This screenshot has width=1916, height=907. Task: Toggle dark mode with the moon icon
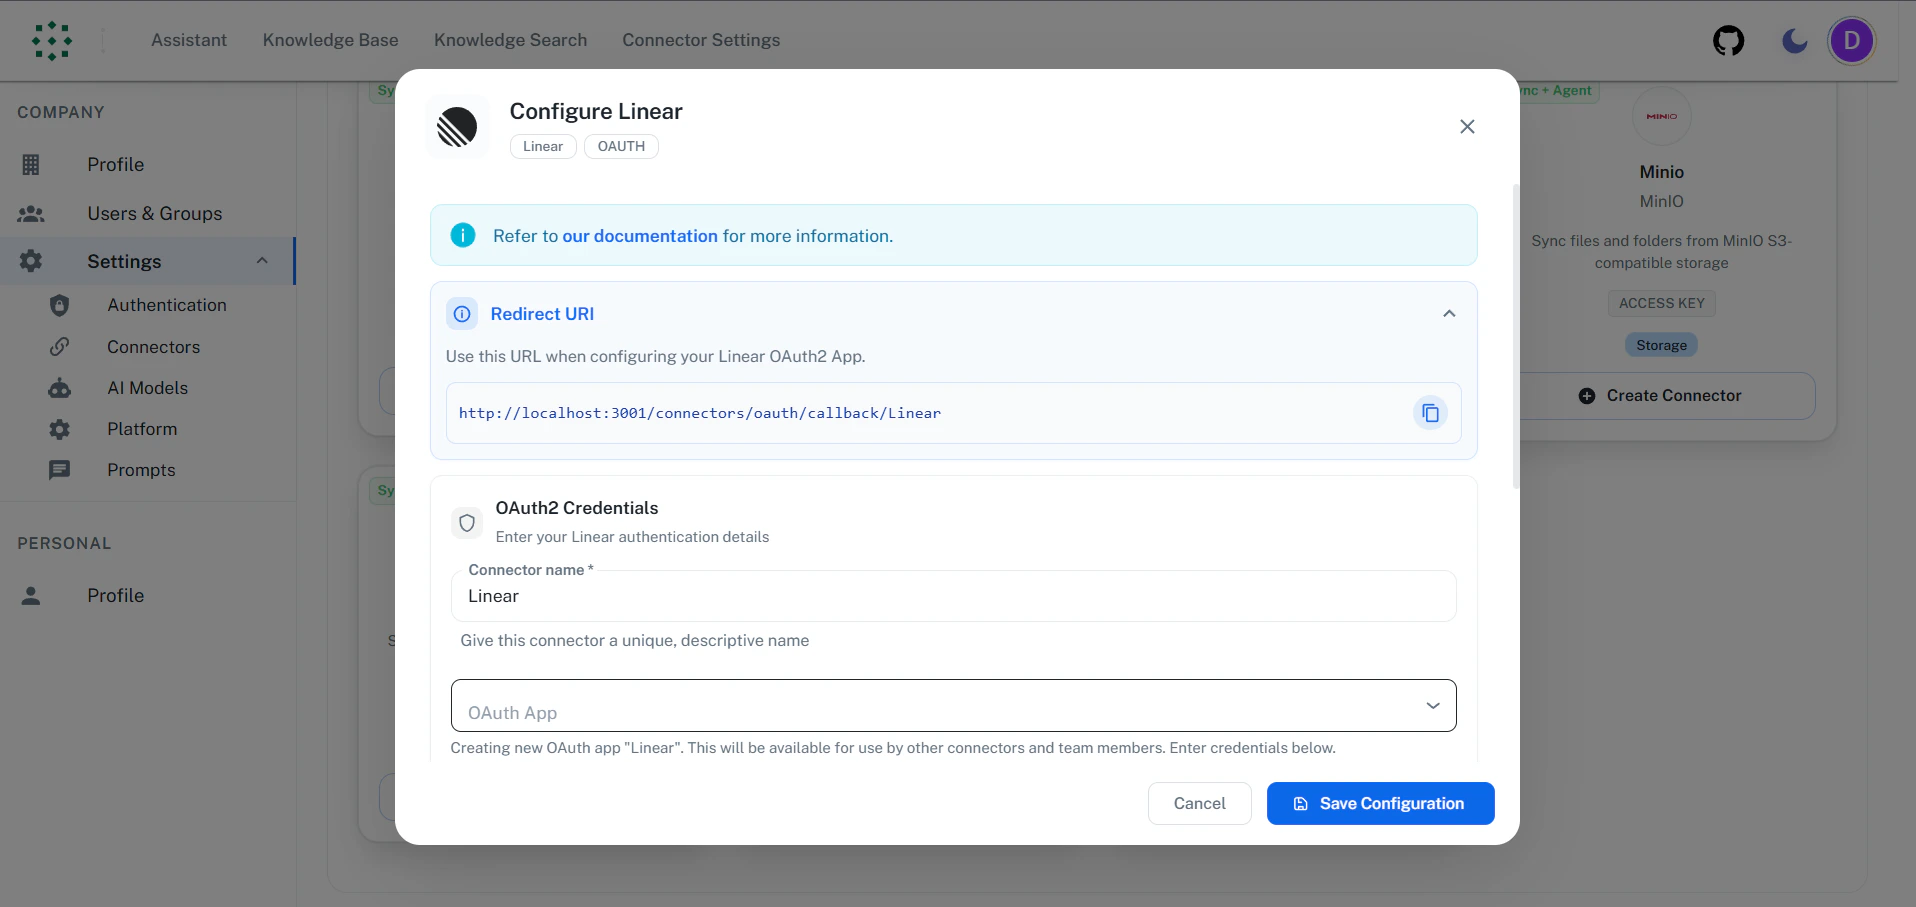(x=1793, y=41)
